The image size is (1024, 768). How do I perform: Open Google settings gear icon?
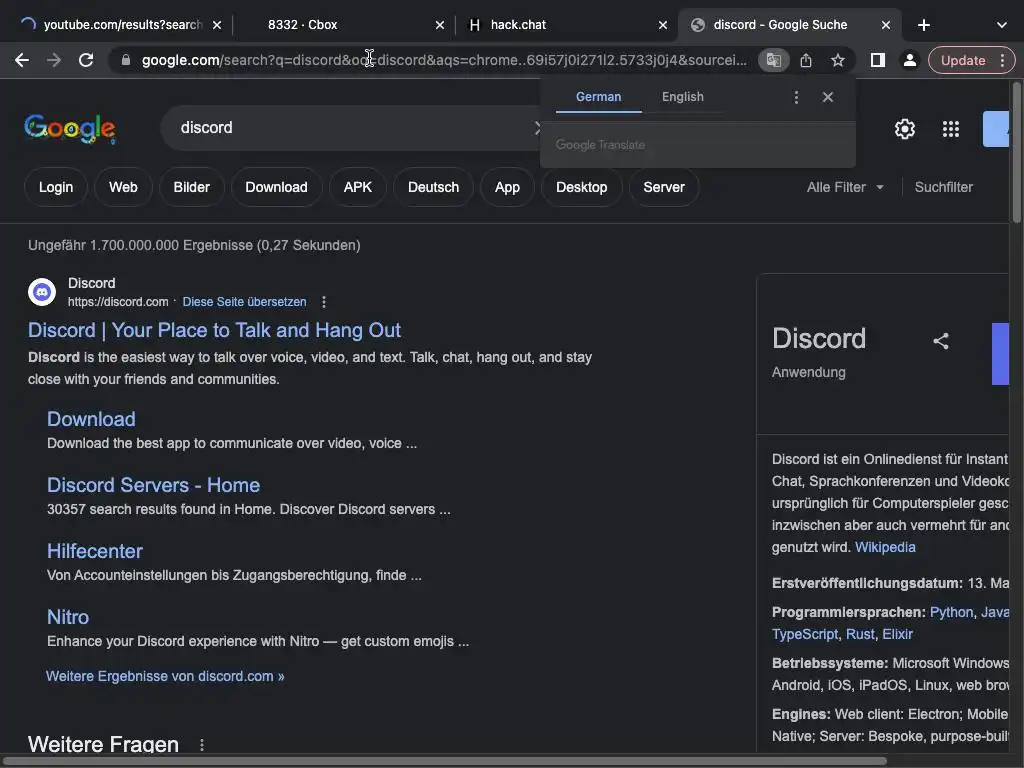click(x=904, y=129)
